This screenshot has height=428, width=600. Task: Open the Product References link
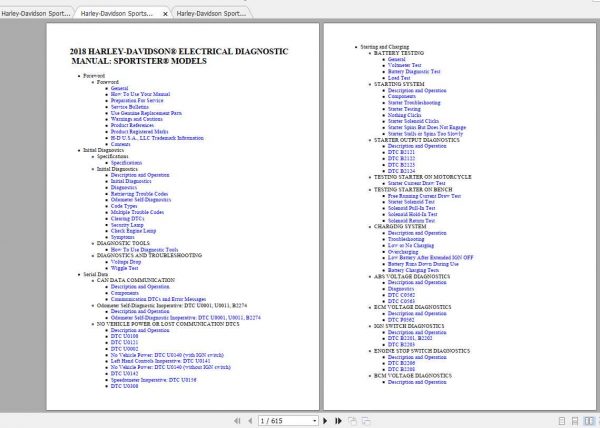tap(132, 125)
